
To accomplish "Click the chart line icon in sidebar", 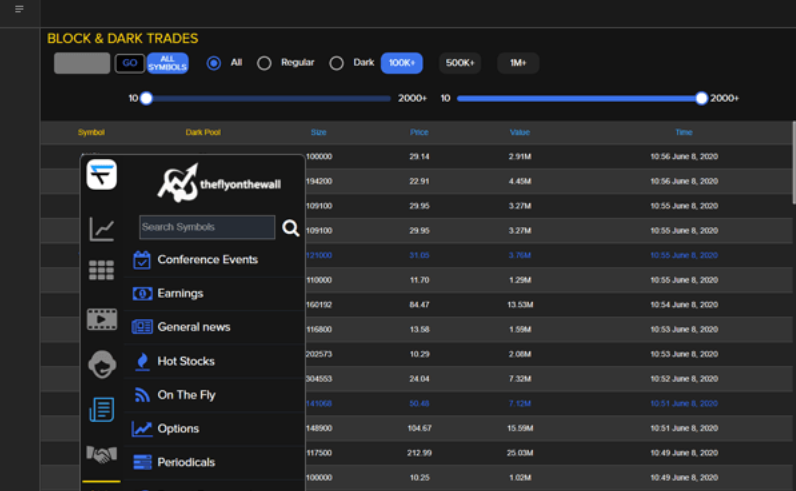I will pos(101,229).
